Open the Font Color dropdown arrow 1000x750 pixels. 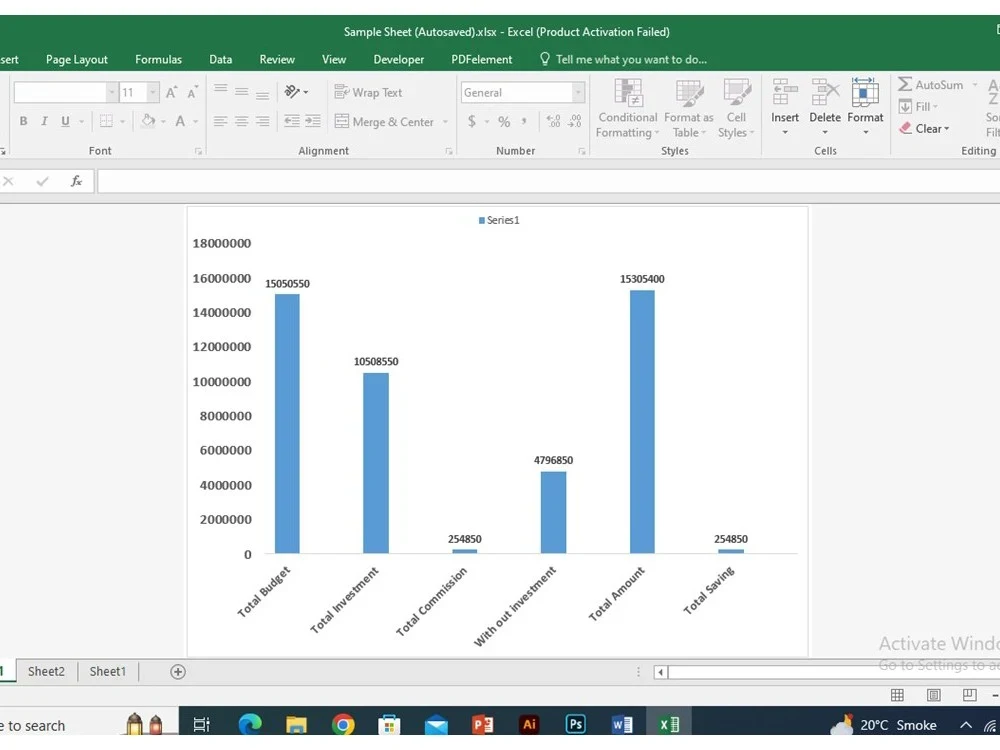(x=196, y=121)
